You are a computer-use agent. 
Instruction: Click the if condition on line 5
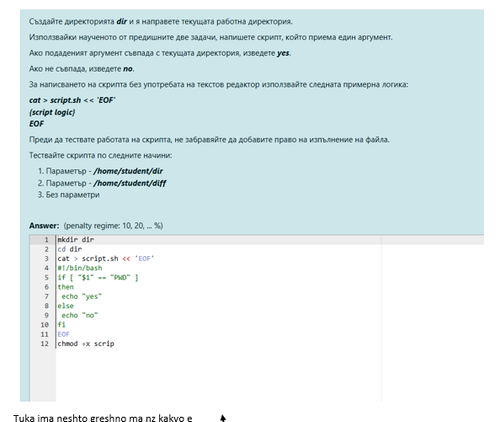98,277
